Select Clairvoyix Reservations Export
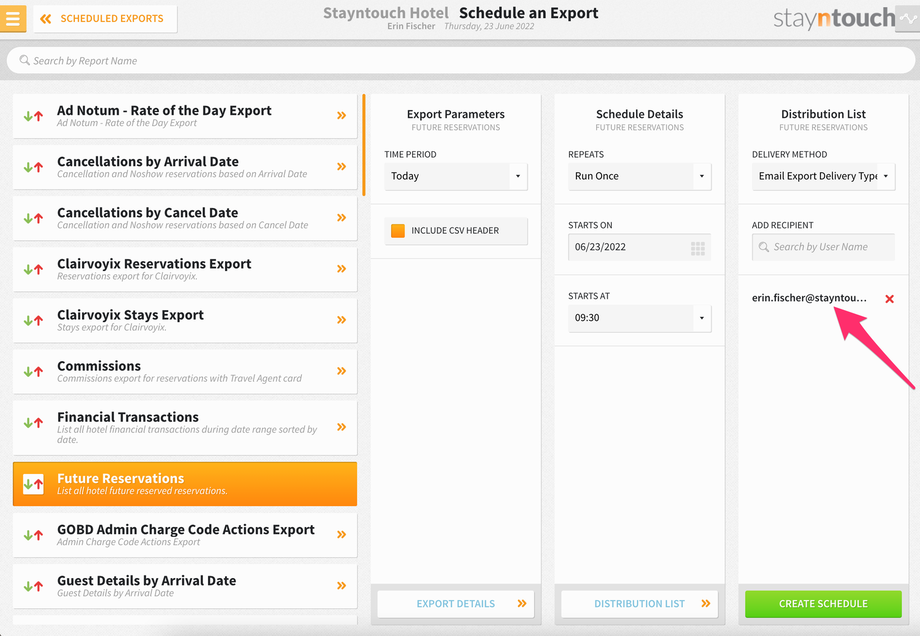The height and width of the screenshot is (636, 920). [x=185, y=269]
